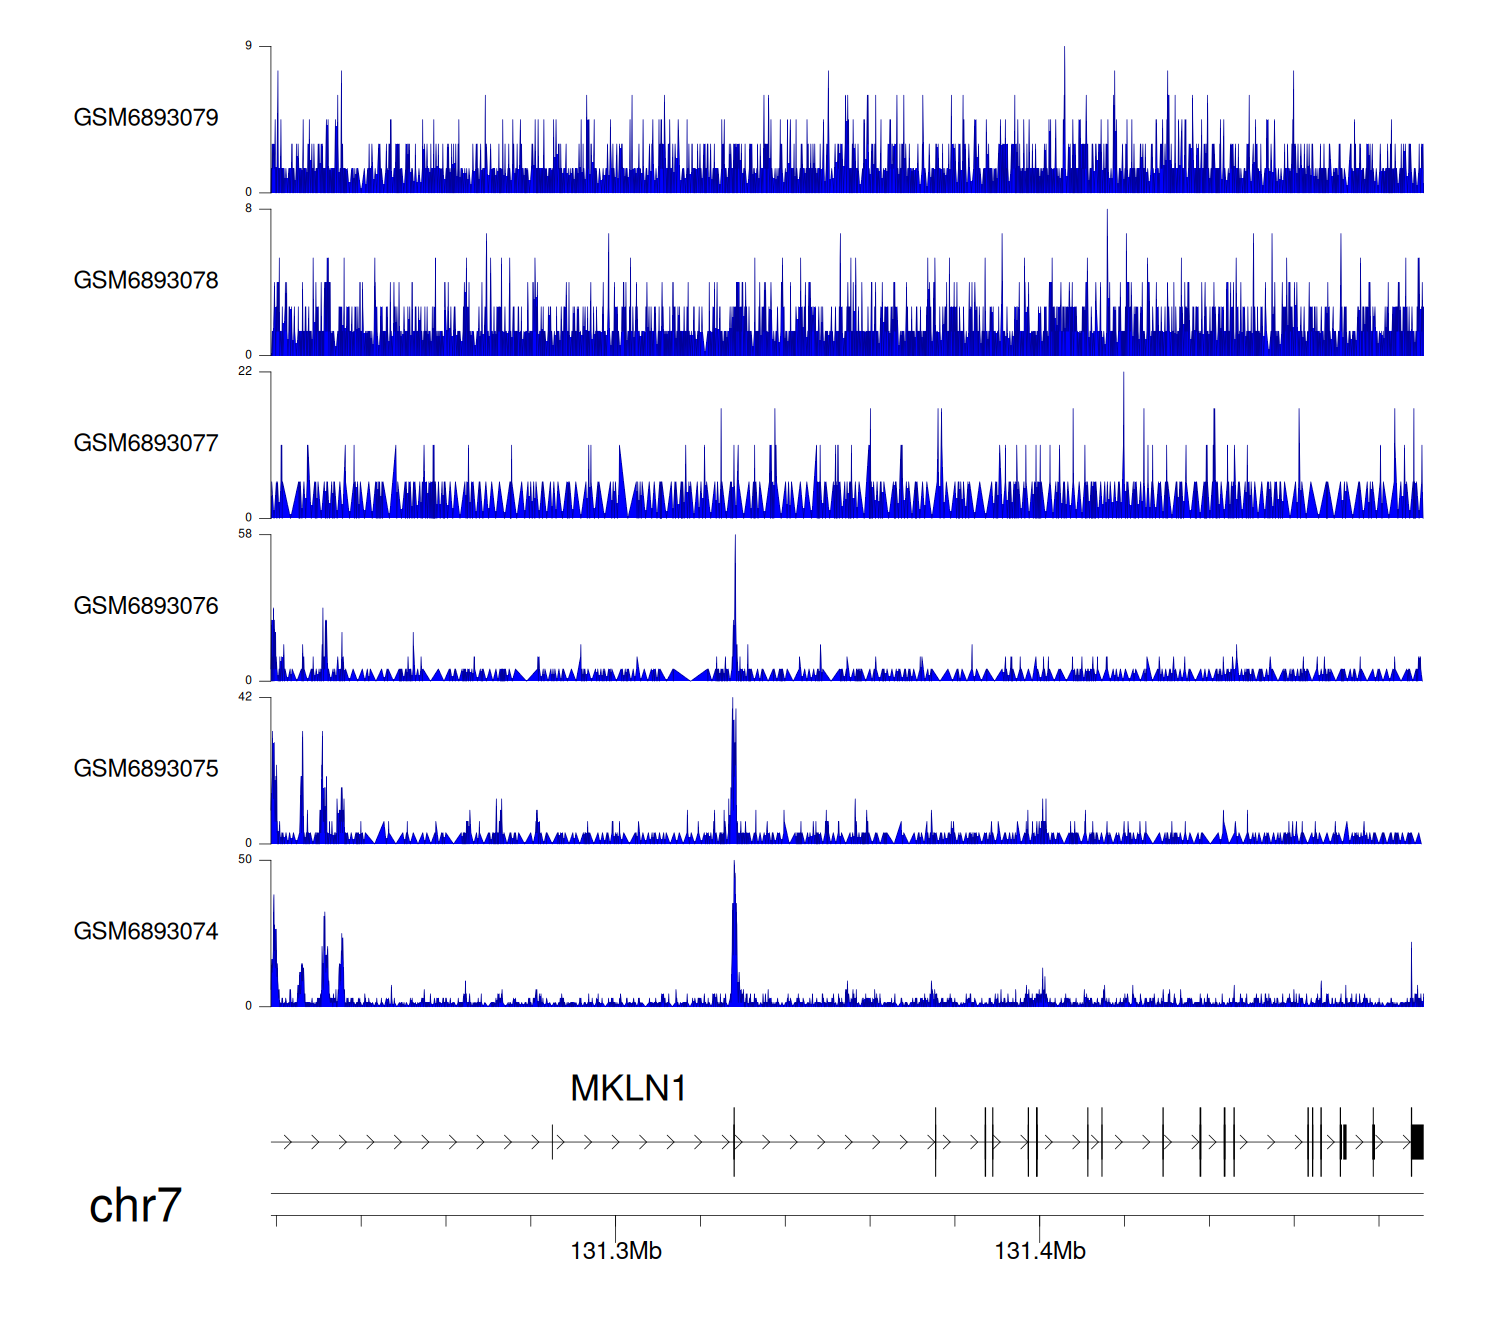Click the y-axis maximum 42 on GSM6893075

click(x=245, y=697)
